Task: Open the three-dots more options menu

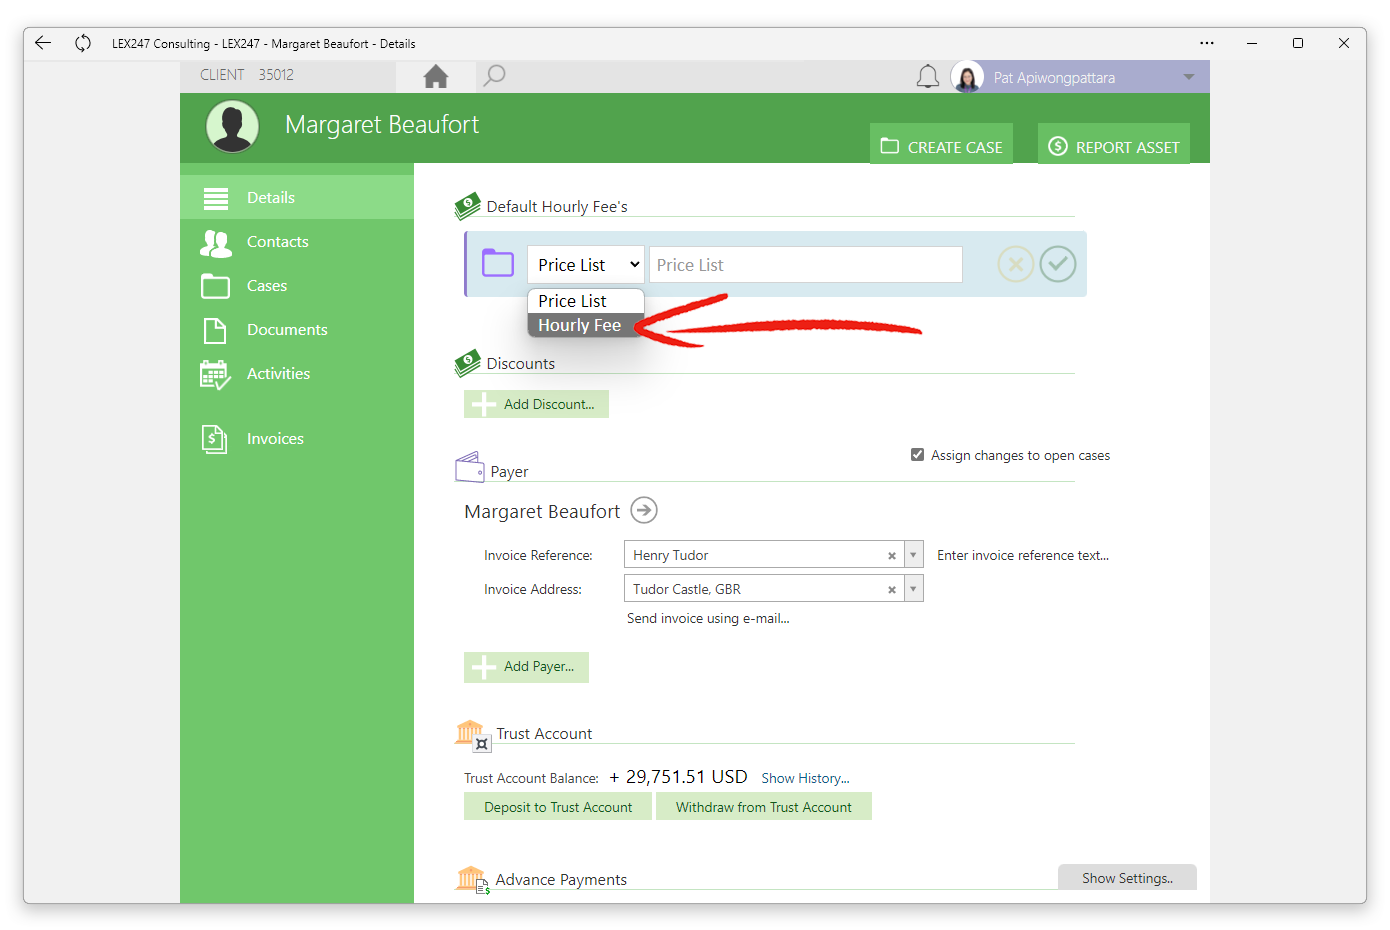Action: tap(1207, 43)
